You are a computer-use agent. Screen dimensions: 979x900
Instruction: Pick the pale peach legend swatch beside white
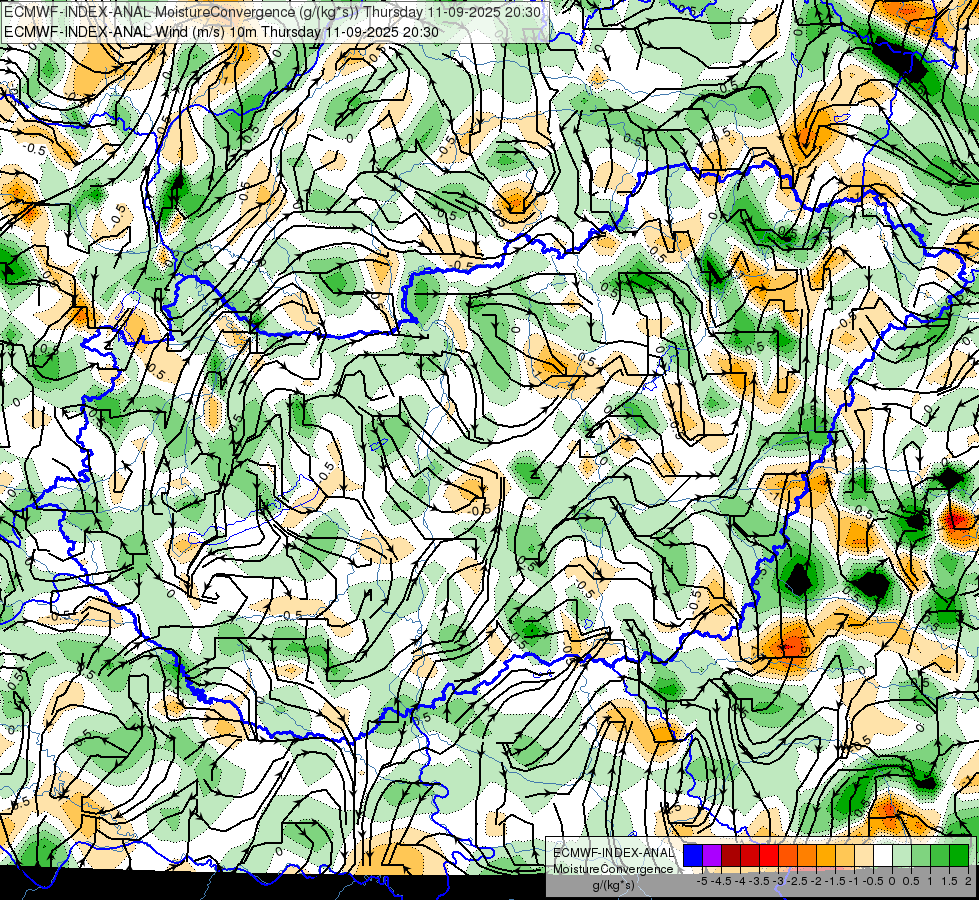point(864,856)
